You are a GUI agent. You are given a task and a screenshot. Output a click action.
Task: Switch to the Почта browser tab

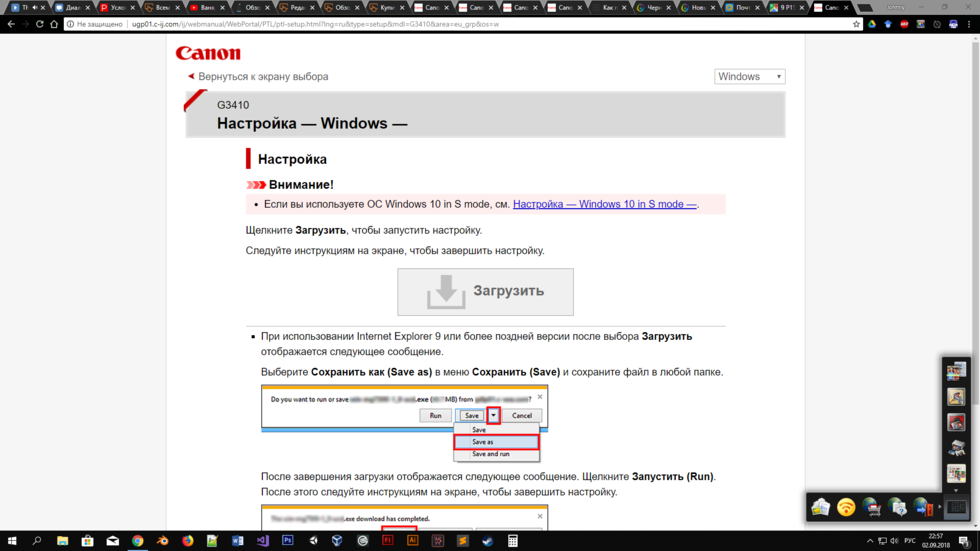point(743,7)
